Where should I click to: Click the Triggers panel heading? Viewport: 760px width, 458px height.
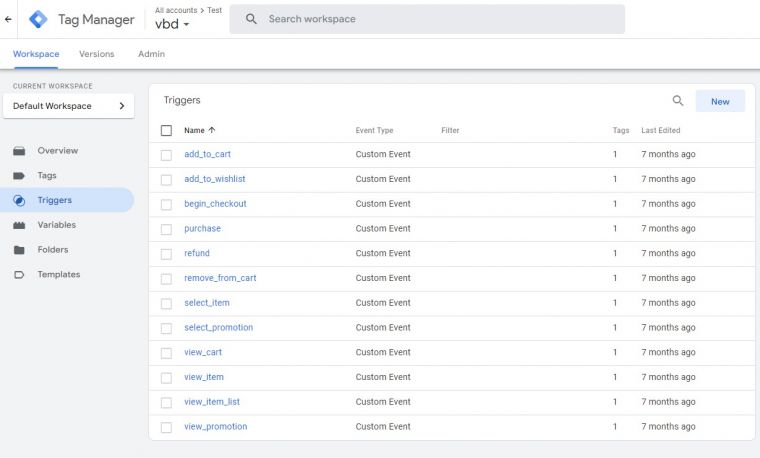182,100
